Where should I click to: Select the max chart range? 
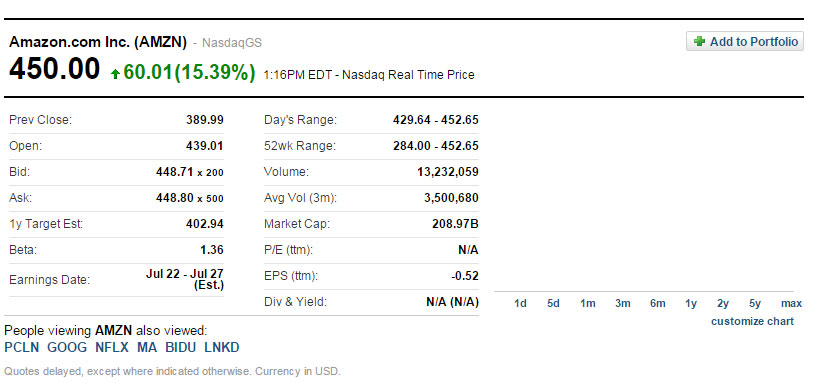[x=791, y=303]
